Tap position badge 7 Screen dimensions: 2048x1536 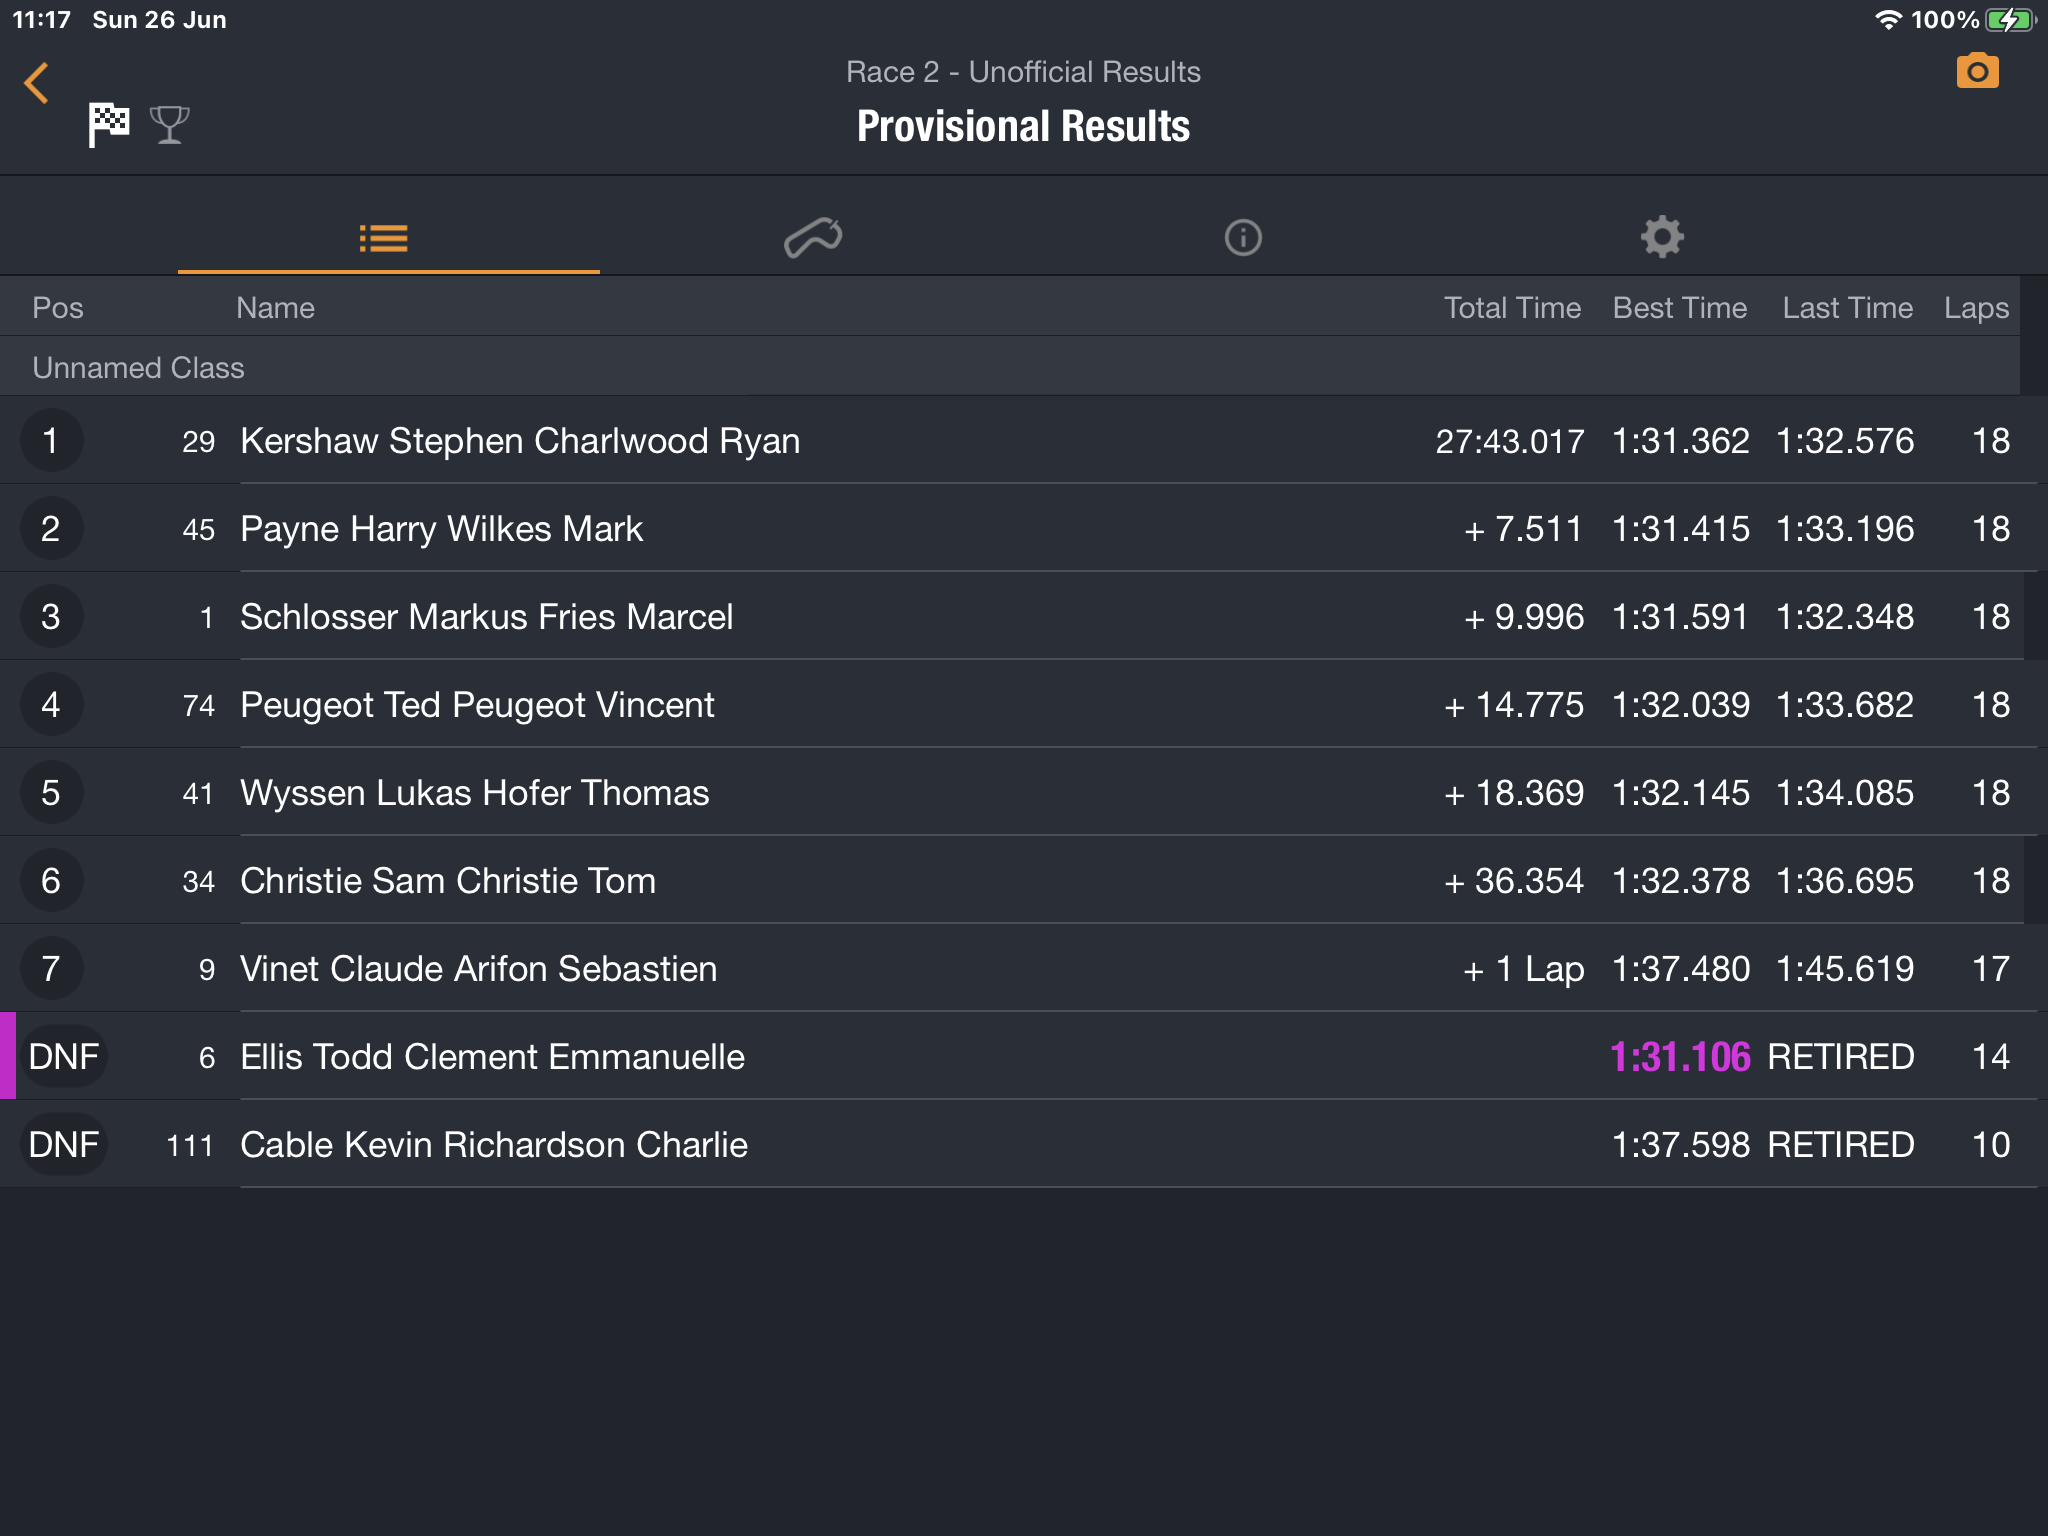click(x=51, y=969)
